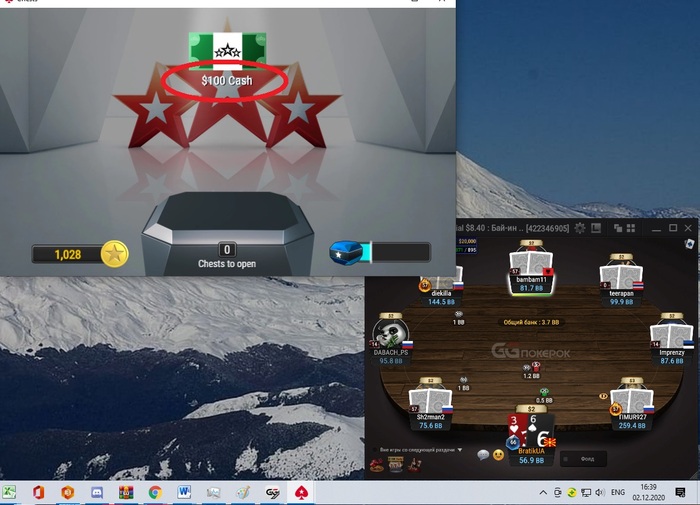Image resolution: width=700 pixels, height=505 pixels.
Task: Open the photo viewer taskbar icon
Action: [213, 492]
